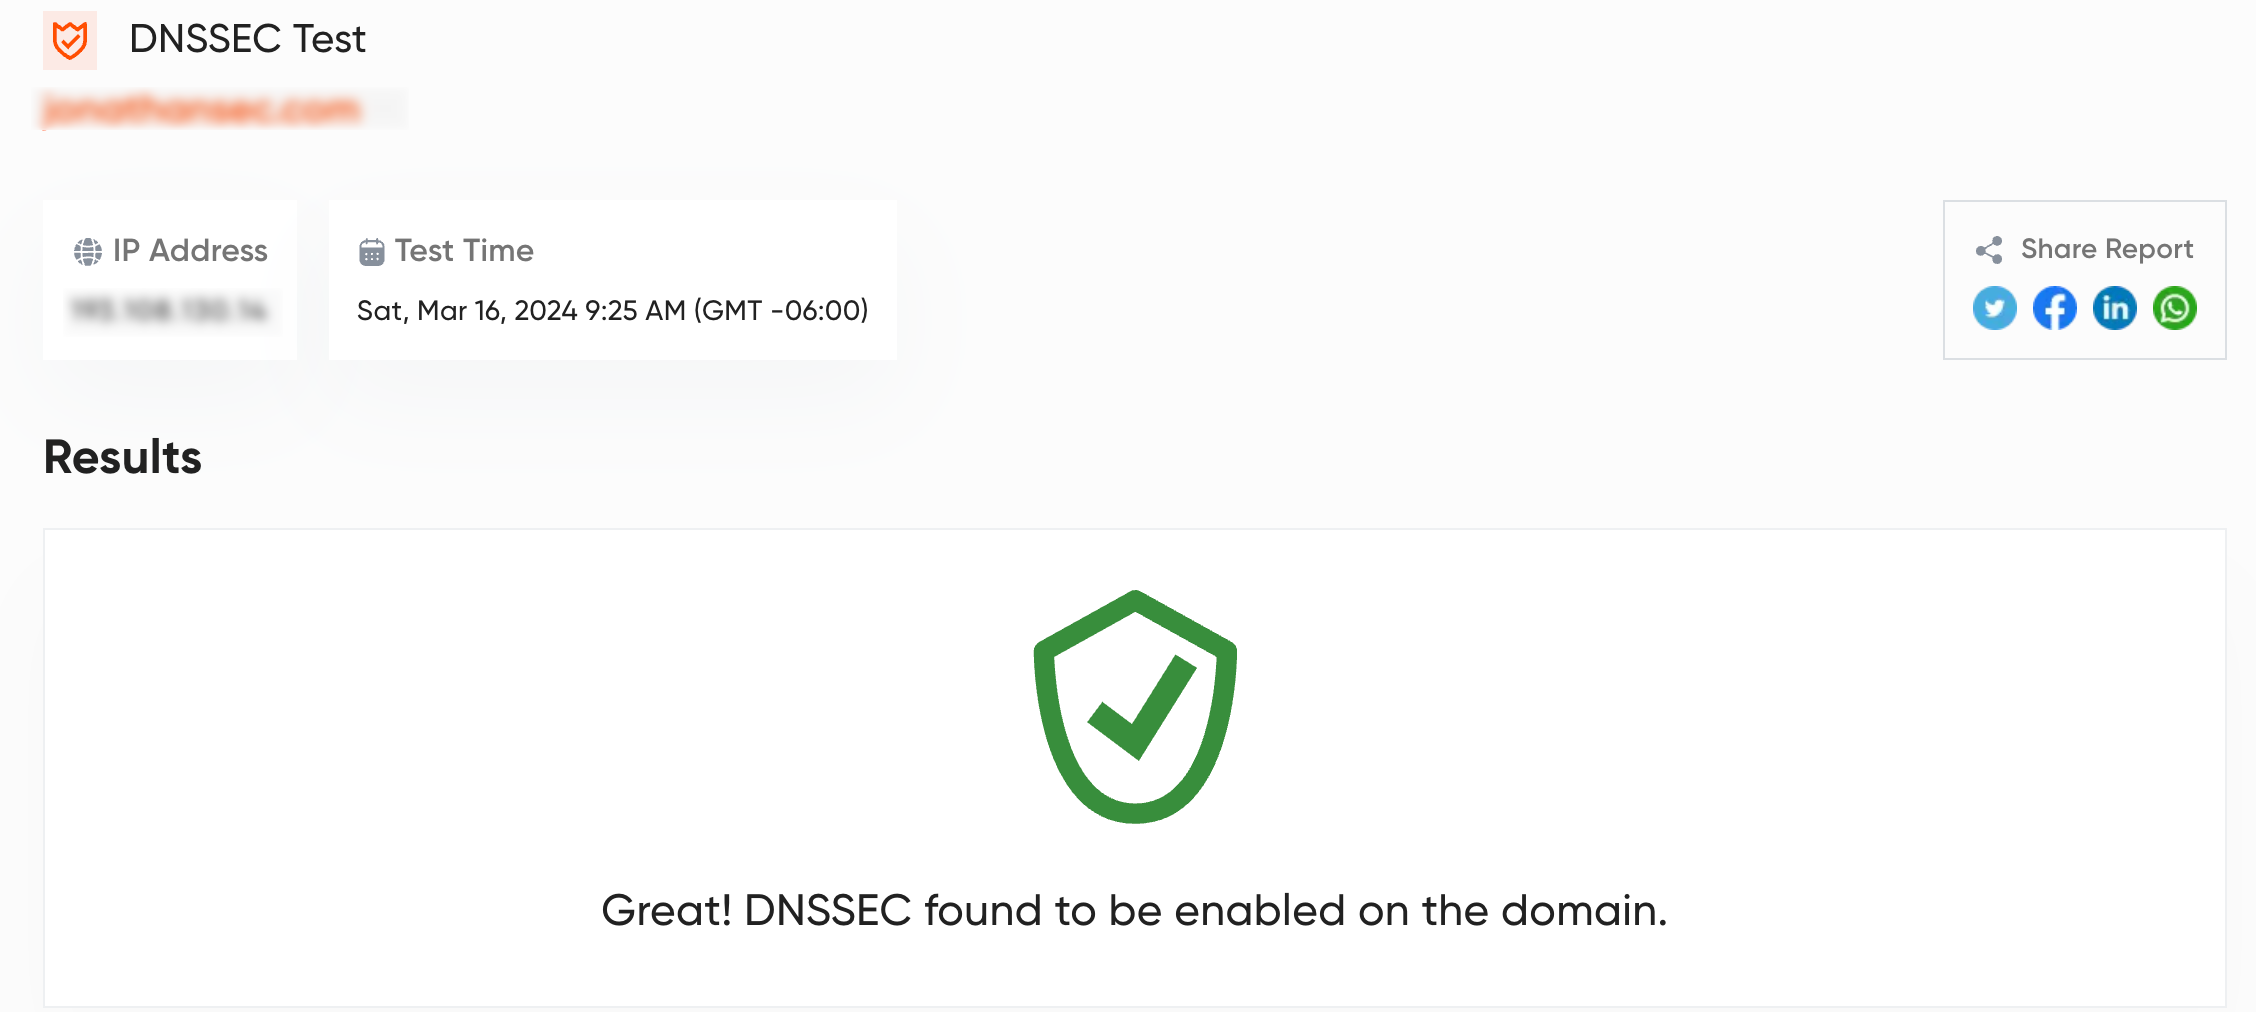
Task: Click the globe icon beside IP Address
Action: coord(88,252)
